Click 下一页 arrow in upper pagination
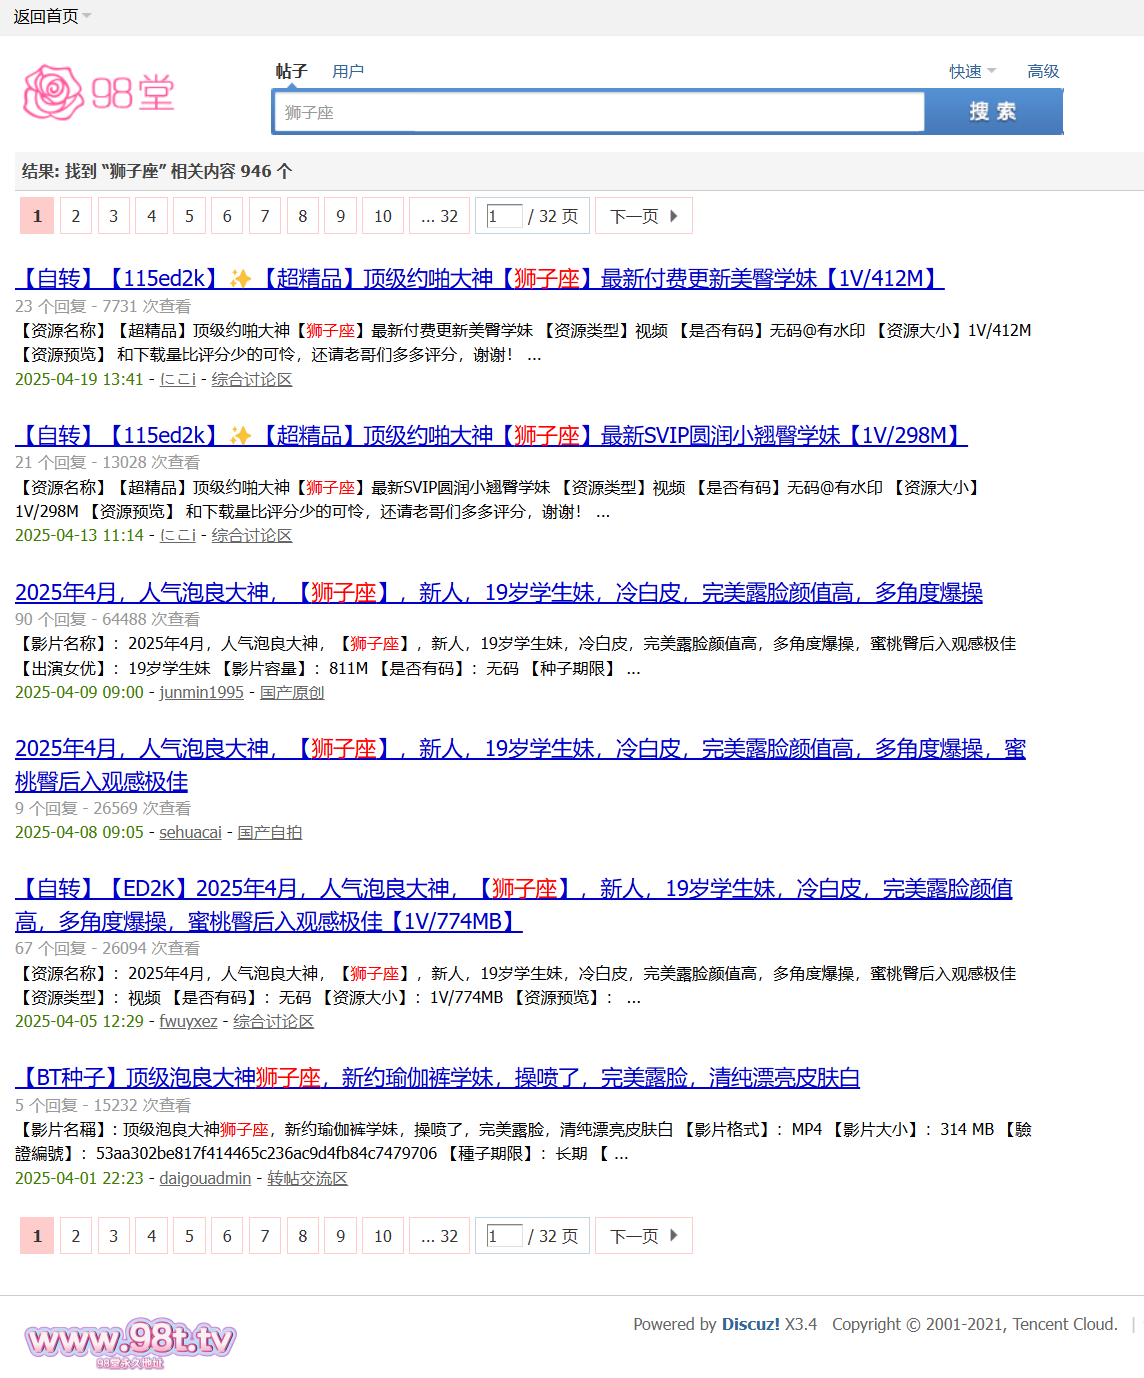The image size is (1144, 1378). coord(643,216)
